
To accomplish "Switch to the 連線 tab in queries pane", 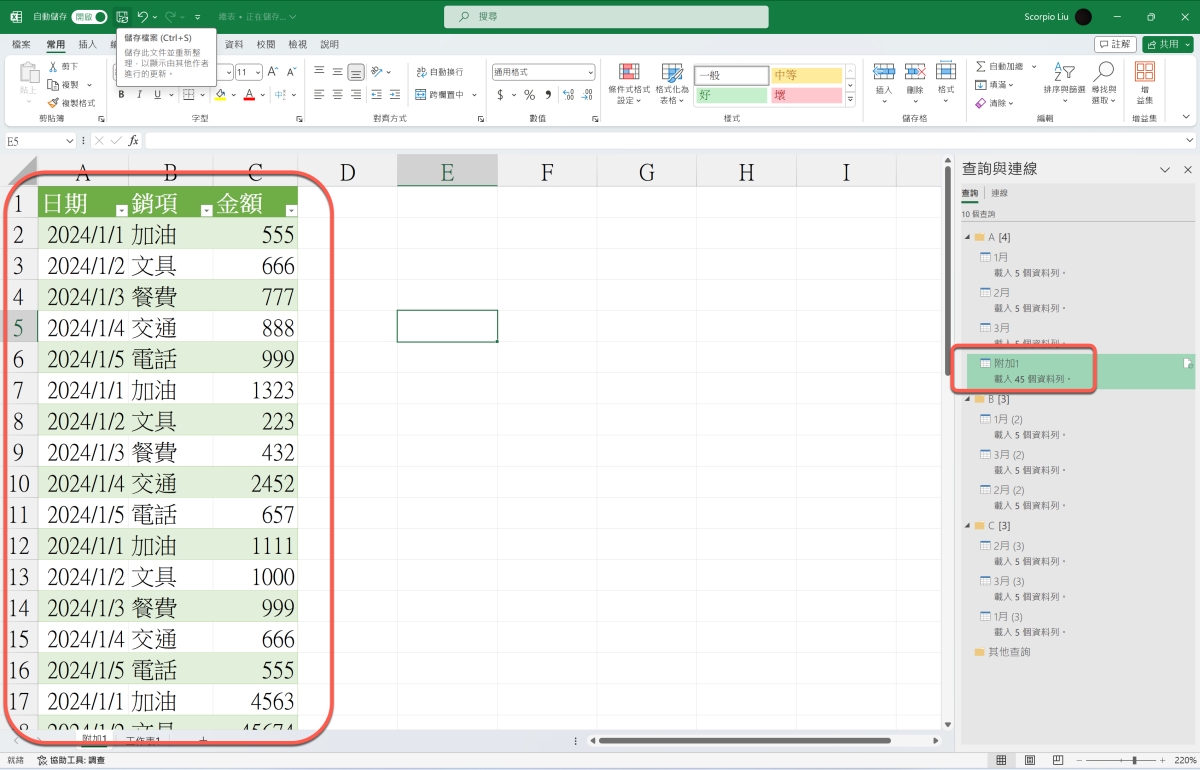I will pyautogui.click(x=999, y=193).
